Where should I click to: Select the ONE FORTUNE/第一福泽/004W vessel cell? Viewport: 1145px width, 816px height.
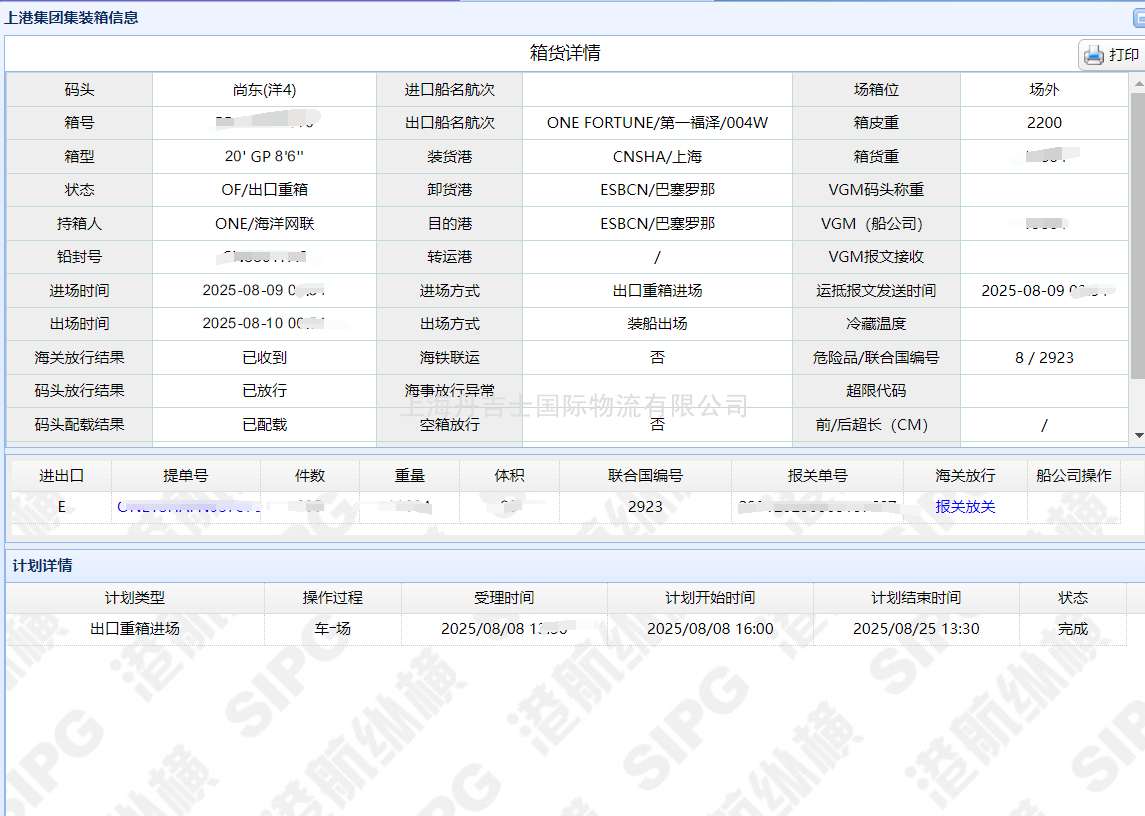[x=657, y=123]
